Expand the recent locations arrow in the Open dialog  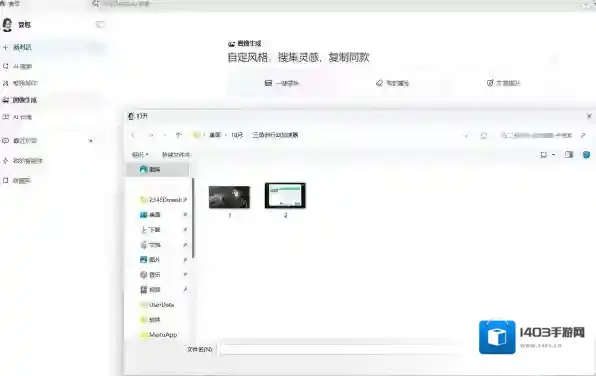tap(165, 135)
